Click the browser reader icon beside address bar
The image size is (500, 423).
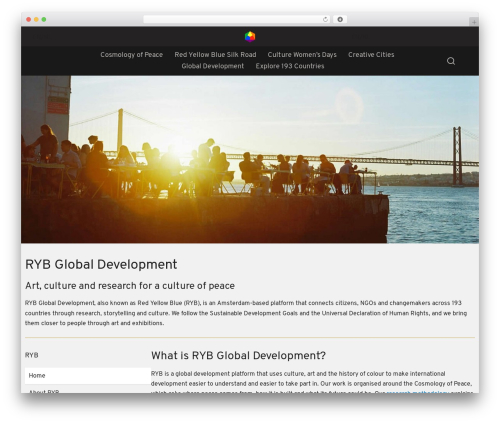click(x=340, y=19)
